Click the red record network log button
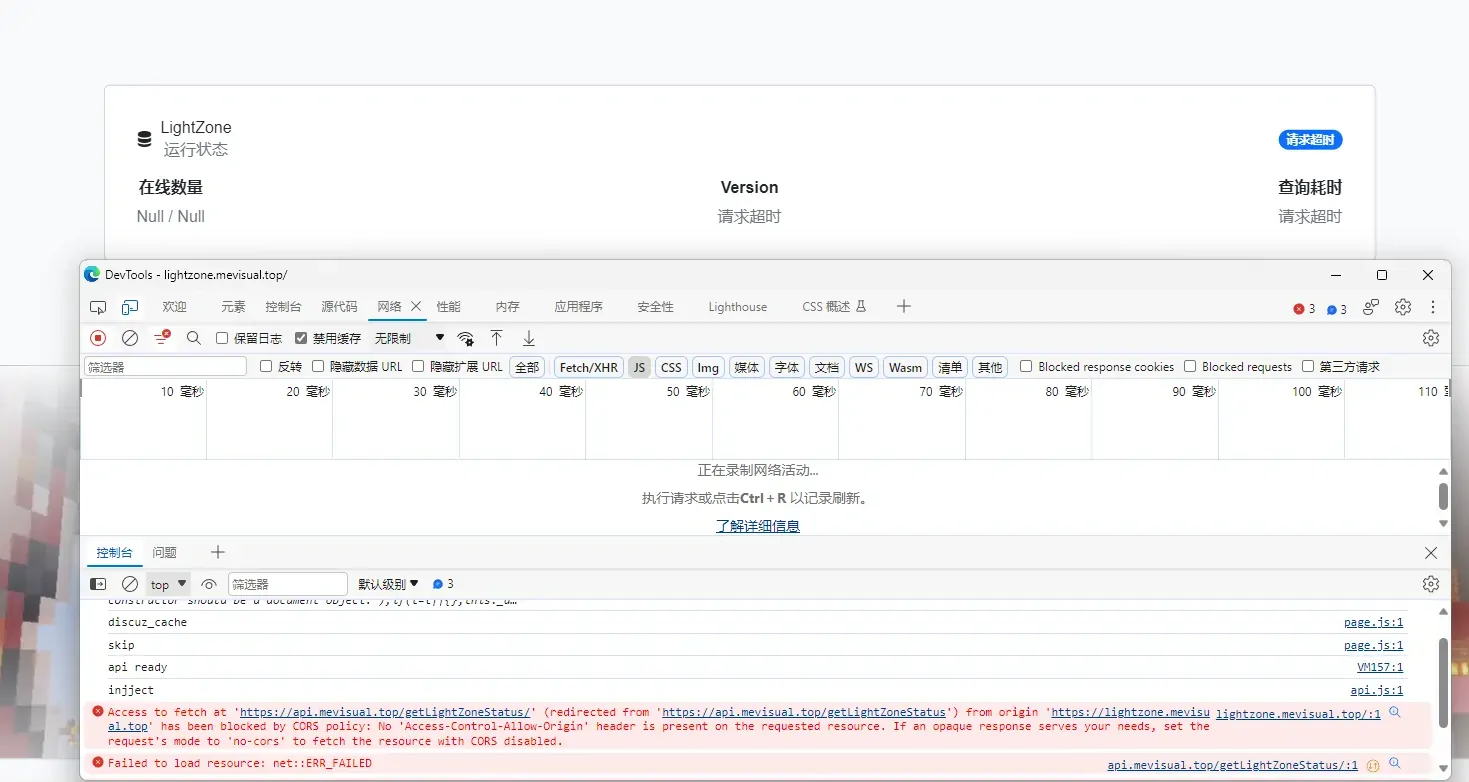Screen dimensions: 1469x782 [x=98, y=338]
